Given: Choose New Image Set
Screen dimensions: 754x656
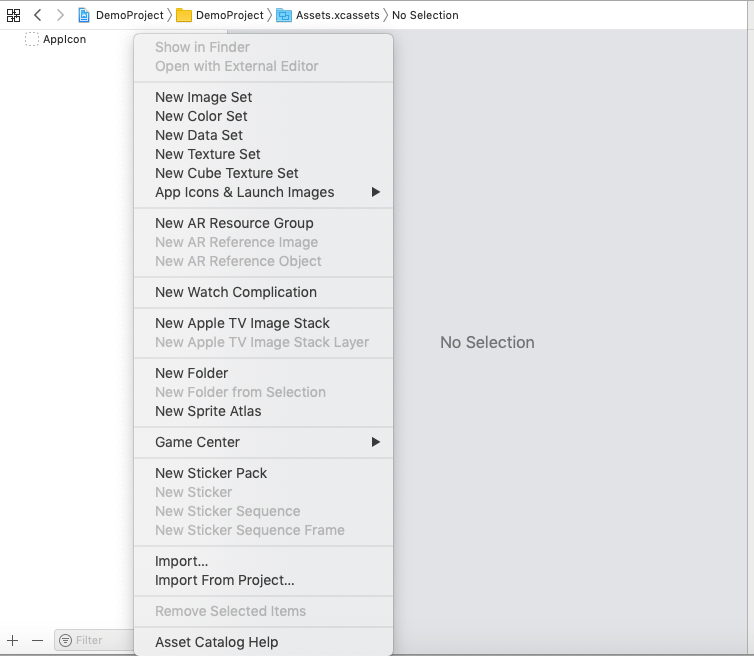Looking at the screenshot, I should click(x=264, y=97).
